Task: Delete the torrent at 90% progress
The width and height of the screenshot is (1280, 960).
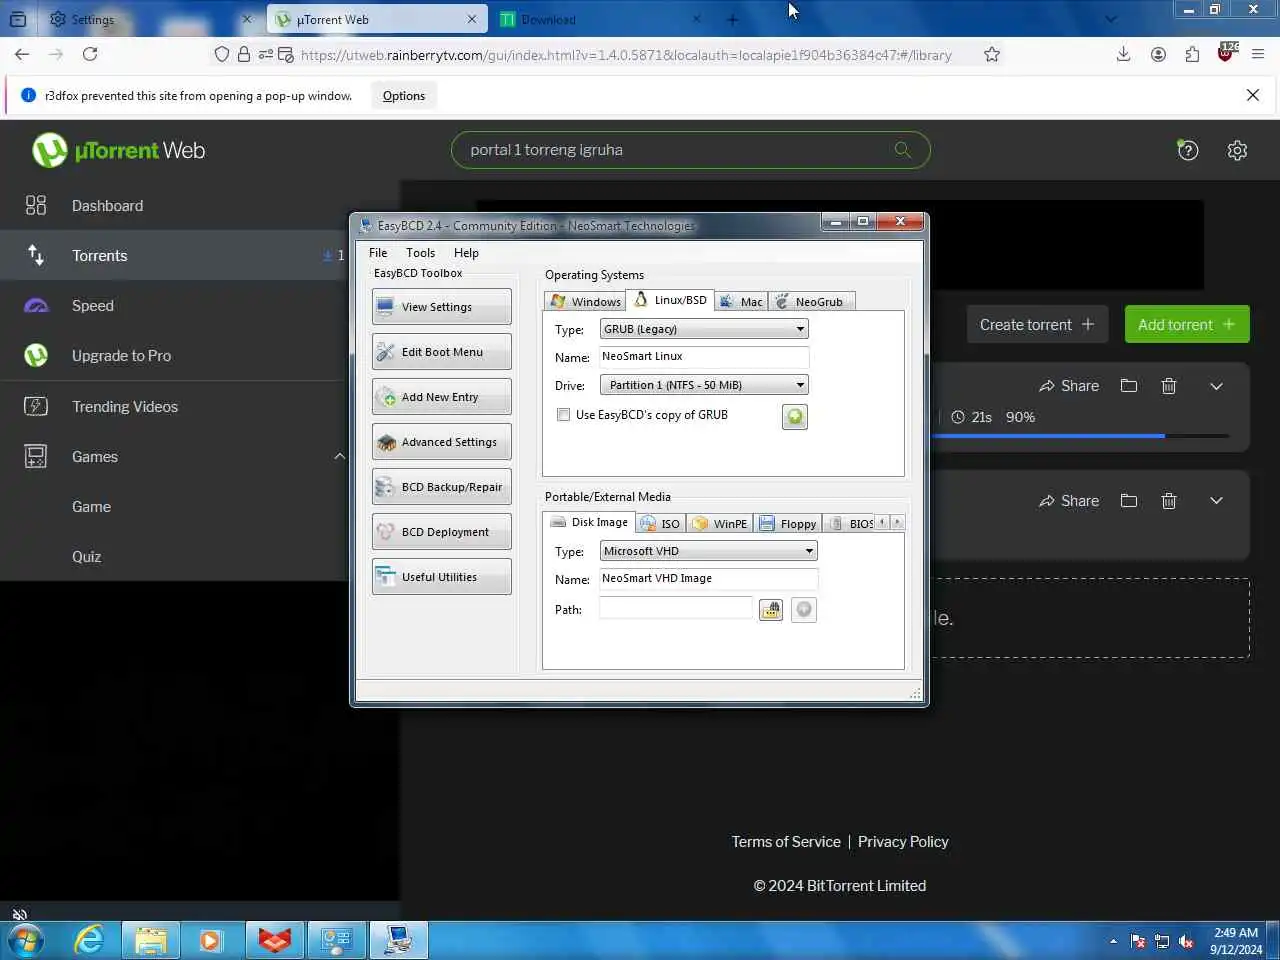Action: [x=1169, y=386]
